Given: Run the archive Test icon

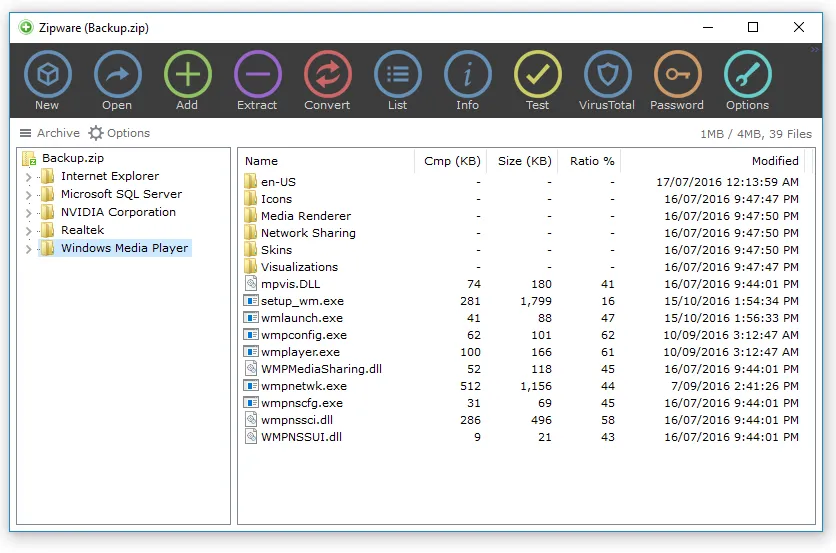Looking at the screenshot, I should click(x=537, y=75).
